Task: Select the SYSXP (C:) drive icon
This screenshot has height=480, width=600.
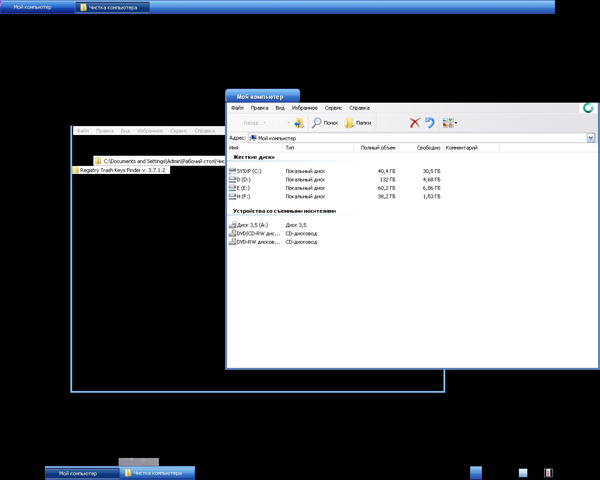Action: click(232, 171)
